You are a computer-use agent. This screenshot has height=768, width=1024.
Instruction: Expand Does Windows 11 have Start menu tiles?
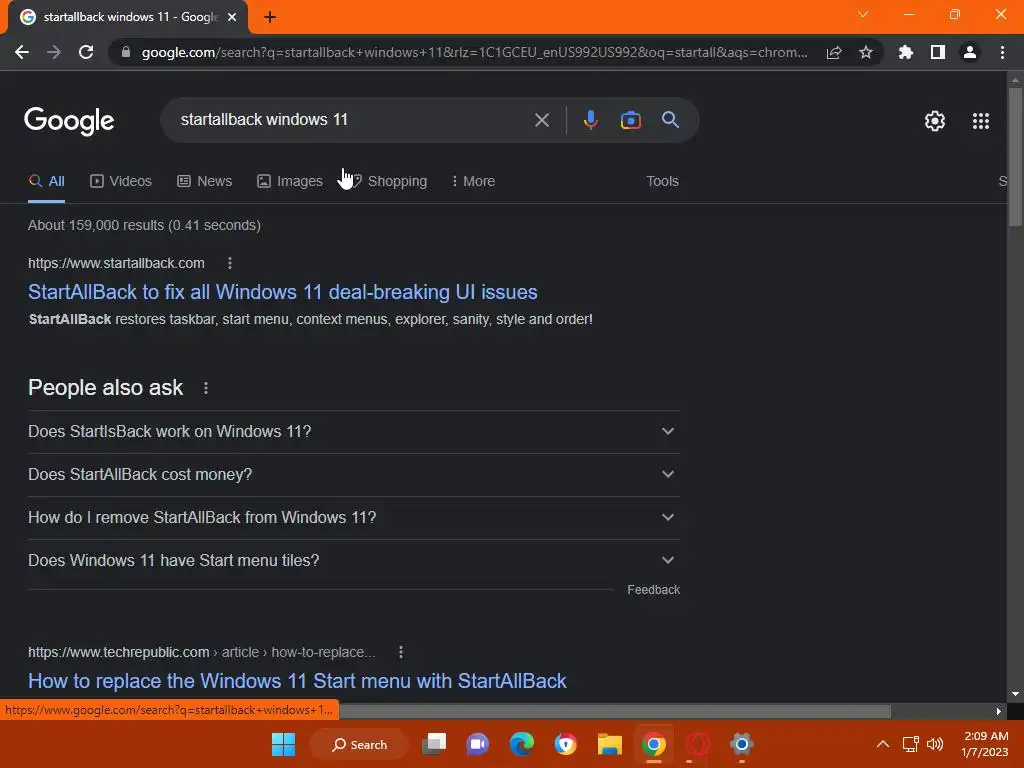pyautogui.click(x=354, y=560)
